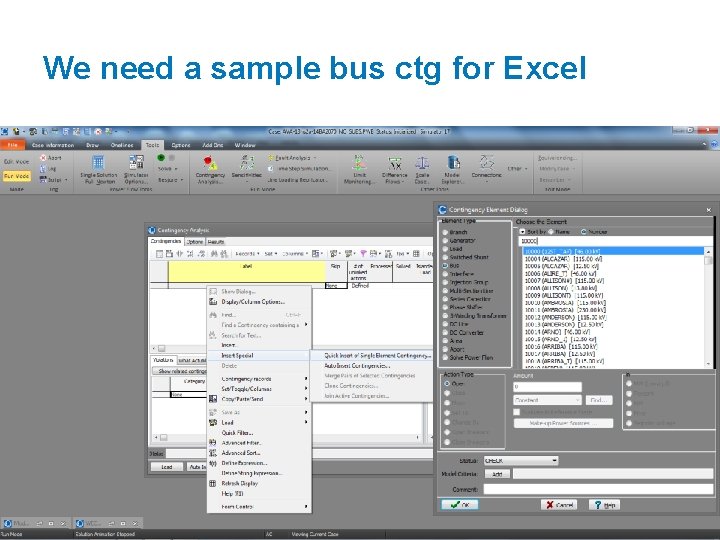Expand Form Control submenu
The image size is (720, 540).
(259, 506)
